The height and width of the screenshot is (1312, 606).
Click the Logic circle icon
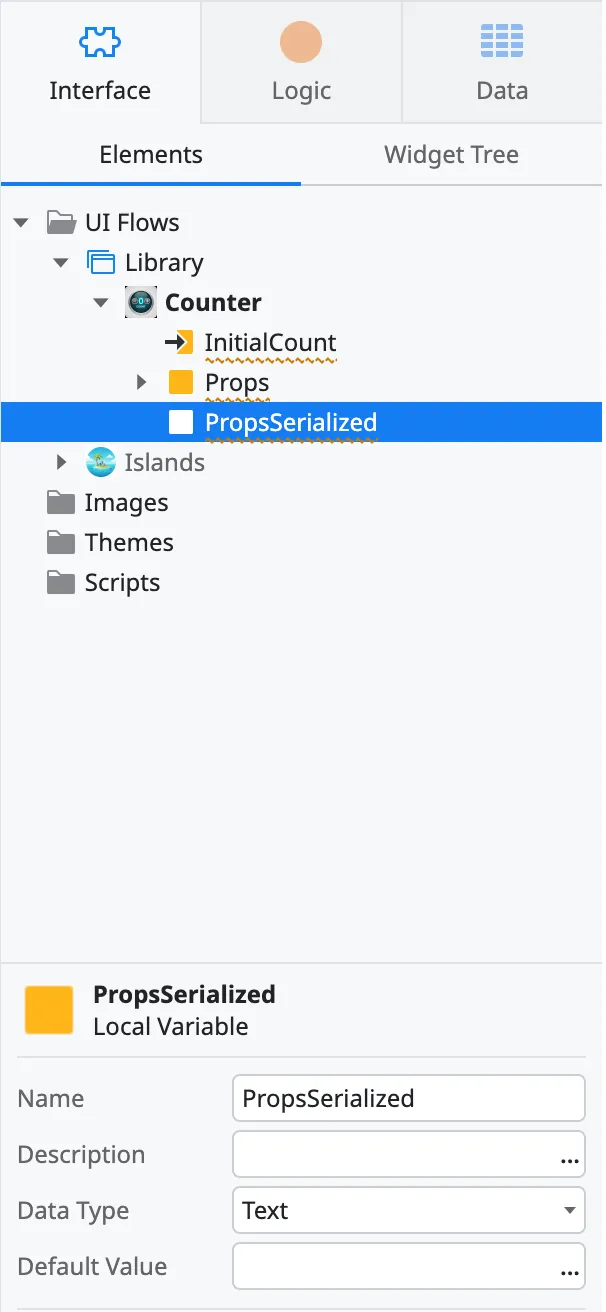301,42
